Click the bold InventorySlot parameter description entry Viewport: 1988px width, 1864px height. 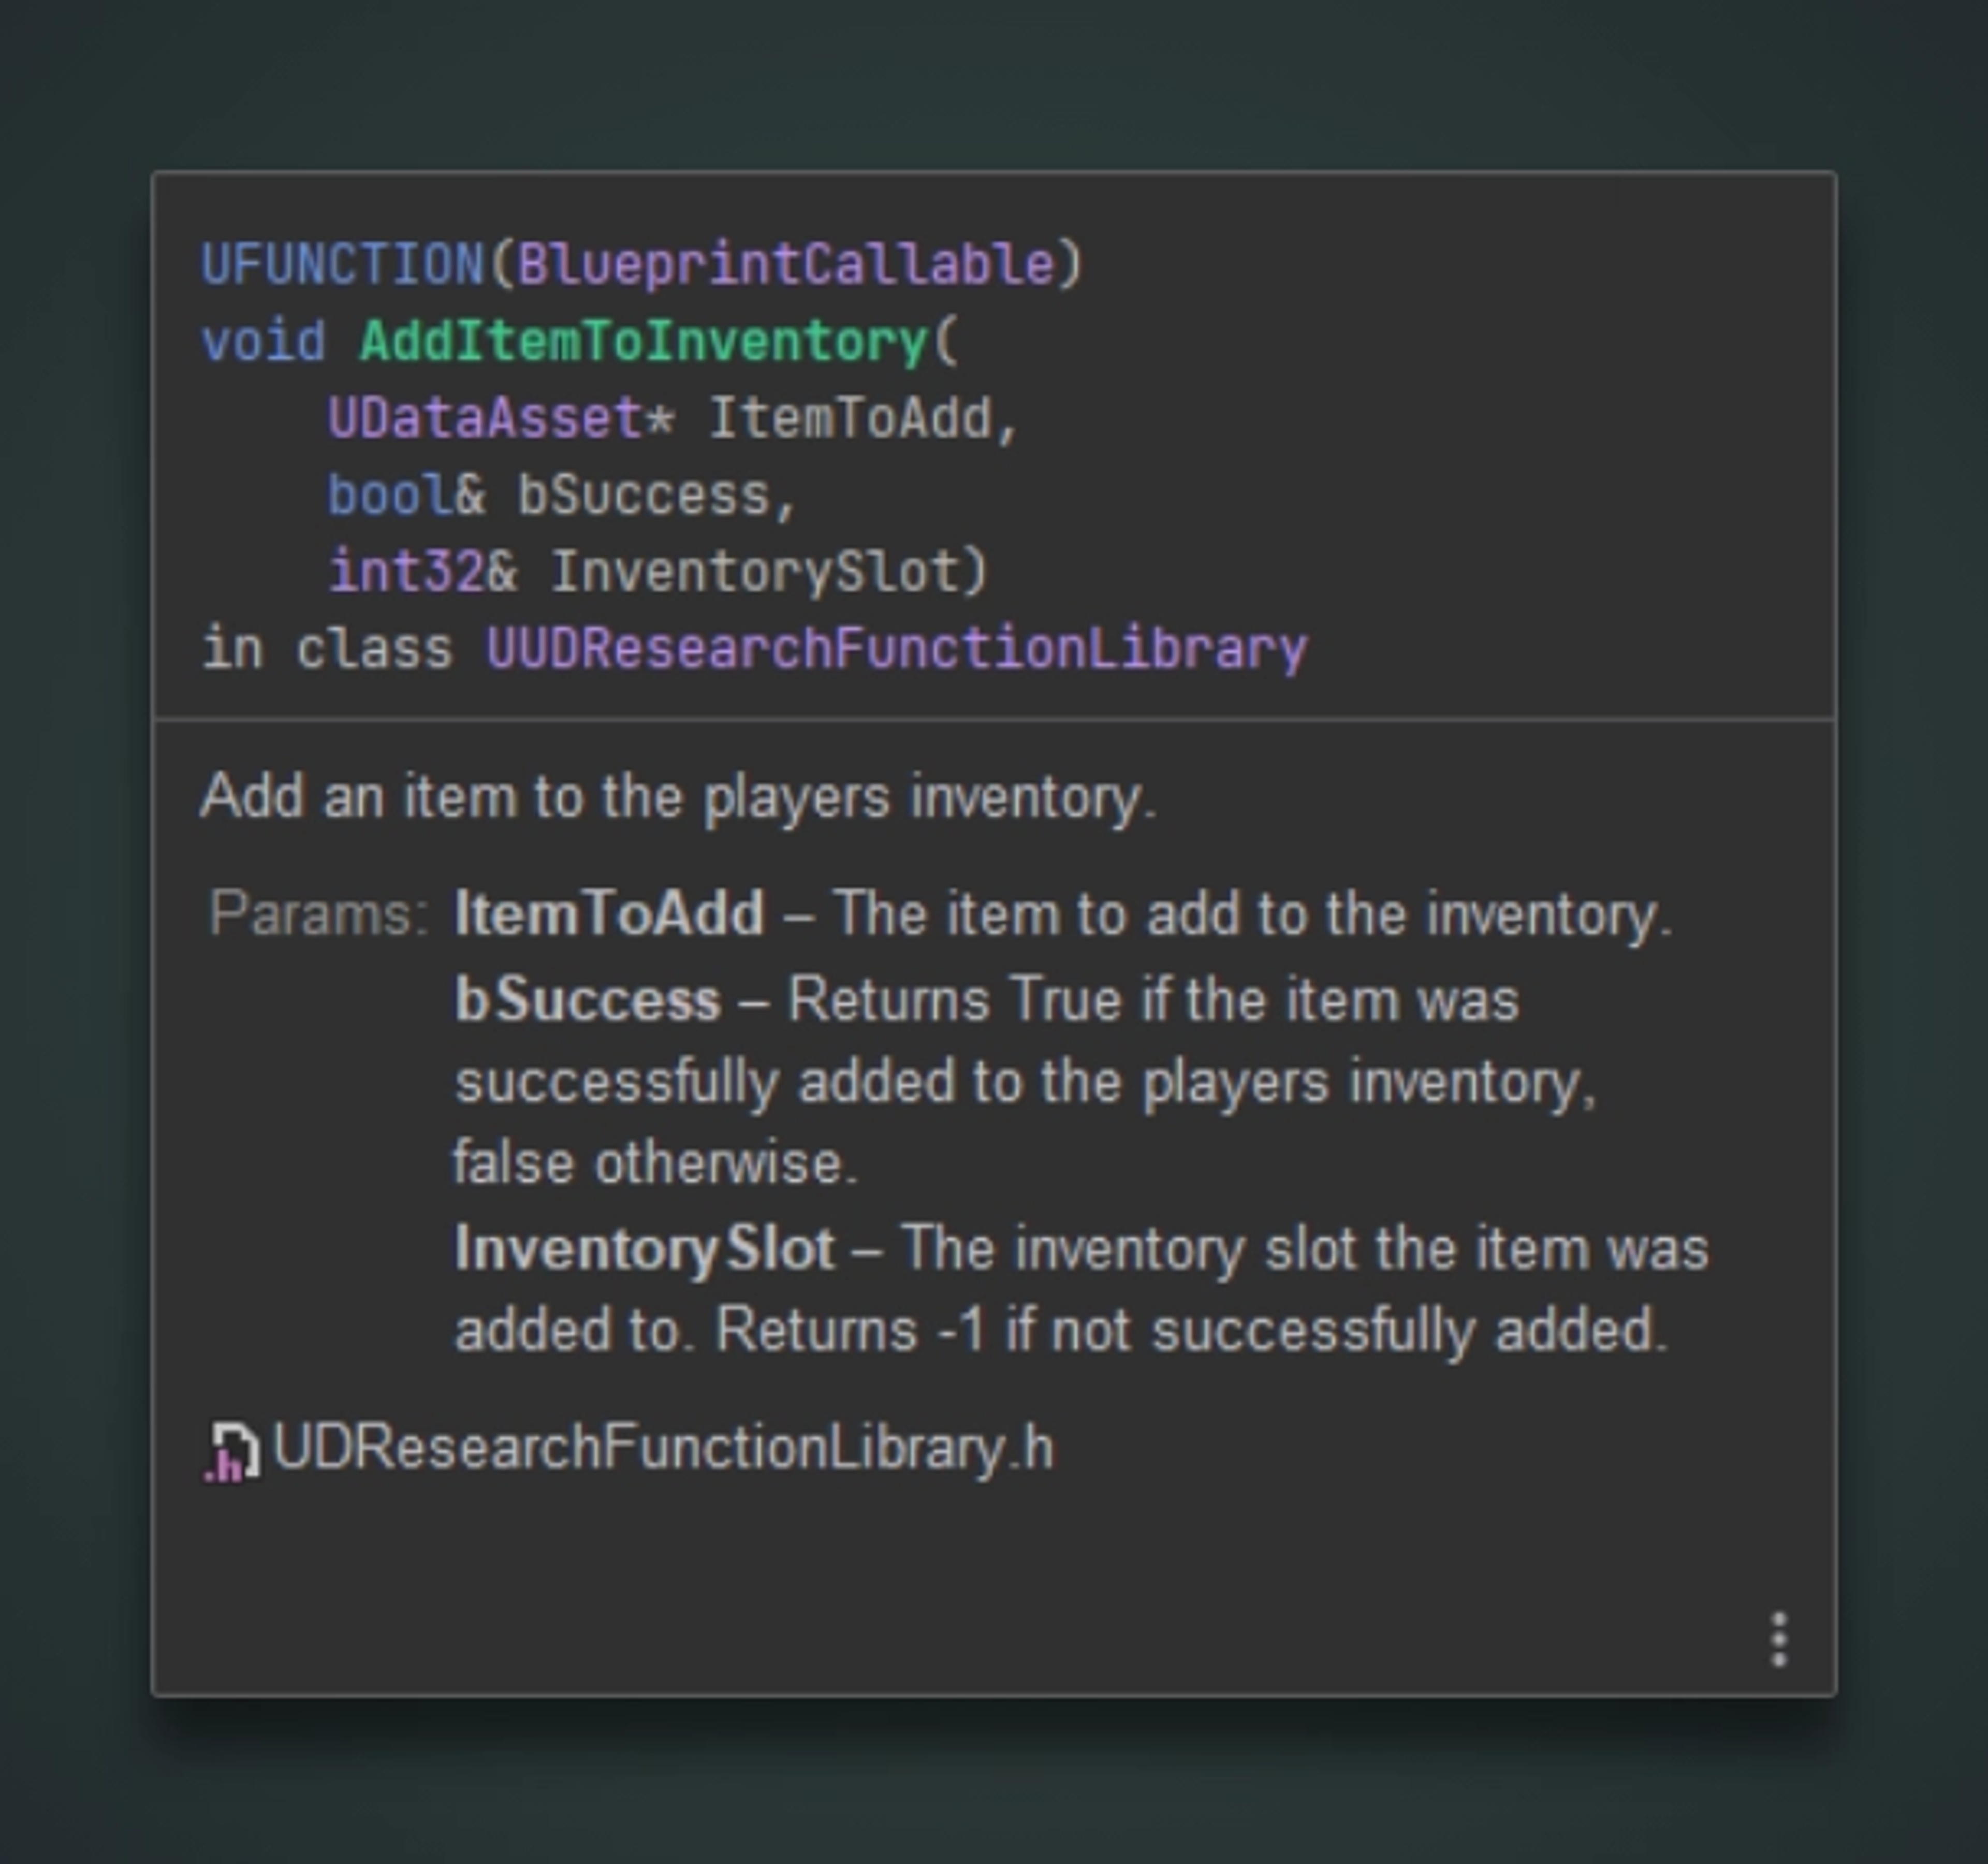[644, 1248]
